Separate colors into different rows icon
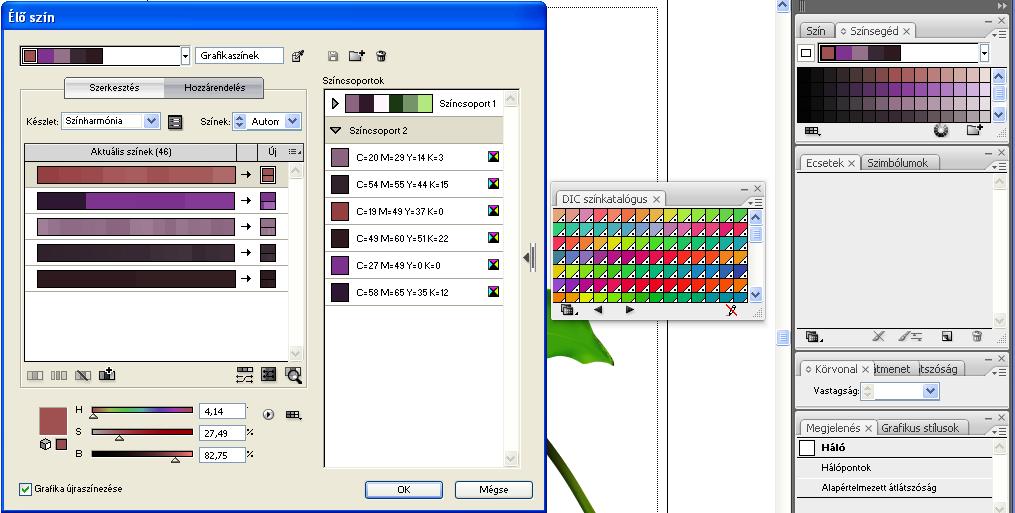 click(58, 375)
